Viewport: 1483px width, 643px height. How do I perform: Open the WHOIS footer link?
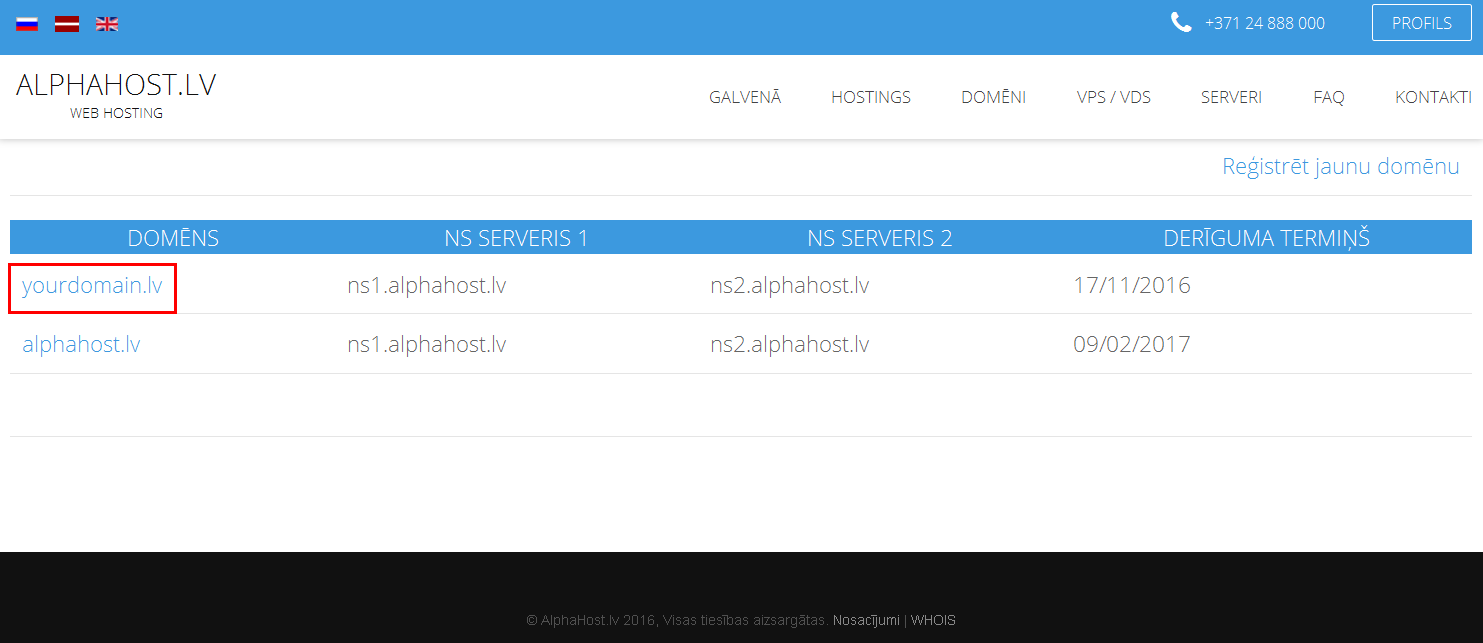[933, 620]
